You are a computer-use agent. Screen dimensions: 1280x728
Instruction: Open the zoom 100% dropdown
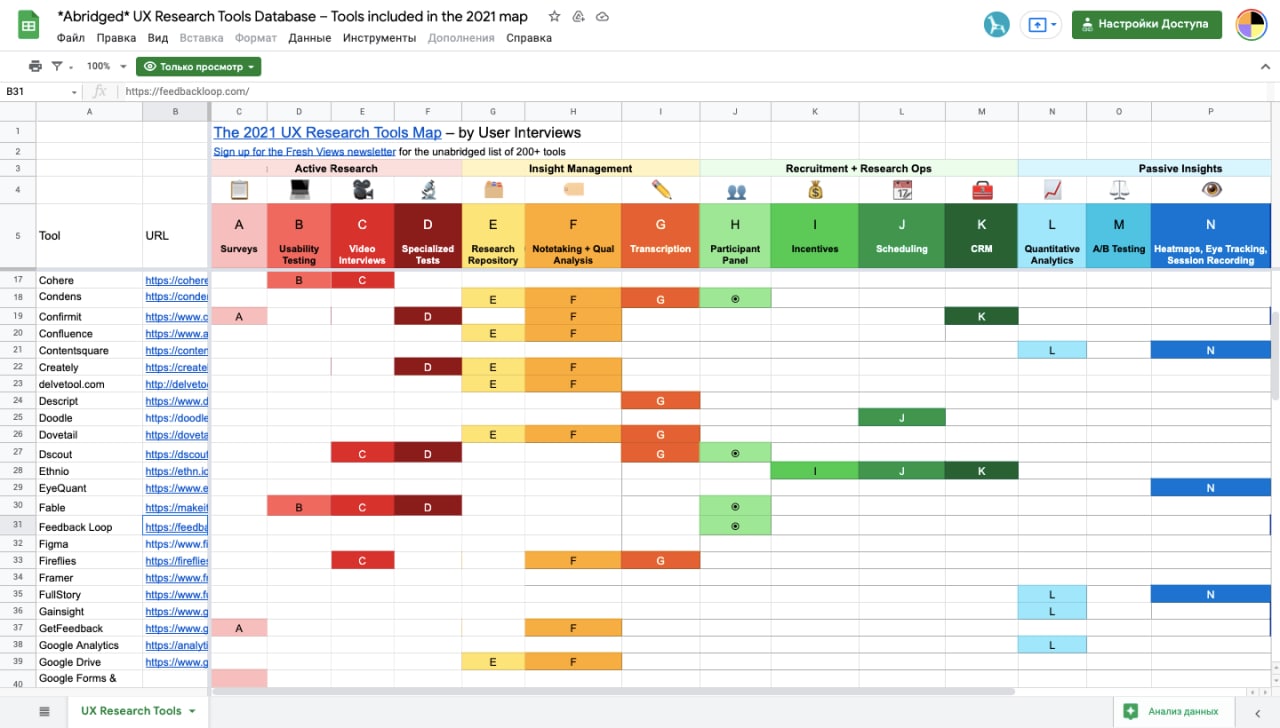[x=107, y=66]
